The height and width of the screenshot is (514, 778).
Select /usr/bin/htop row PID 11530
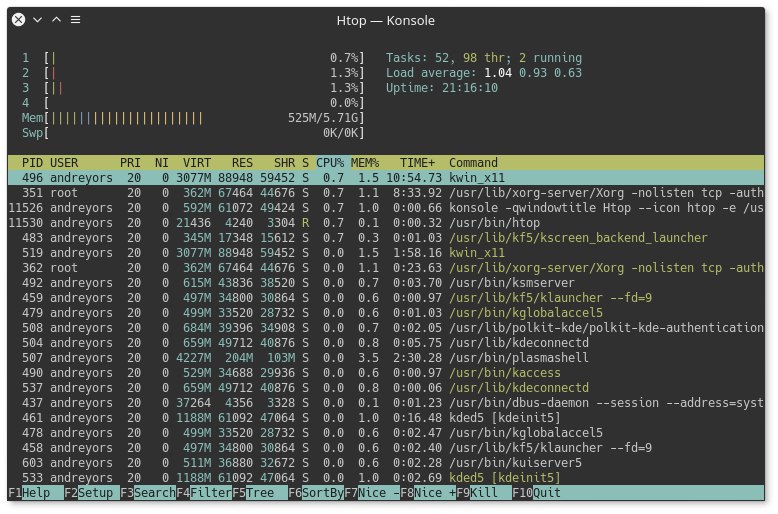(x=386, y=223)
